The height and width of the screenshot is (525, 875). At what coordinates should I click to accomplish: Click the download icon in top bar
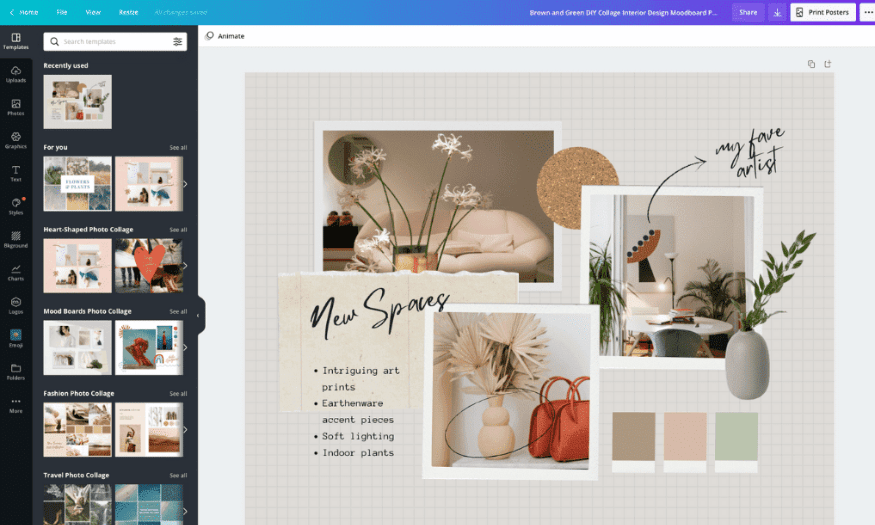point(777,12)
